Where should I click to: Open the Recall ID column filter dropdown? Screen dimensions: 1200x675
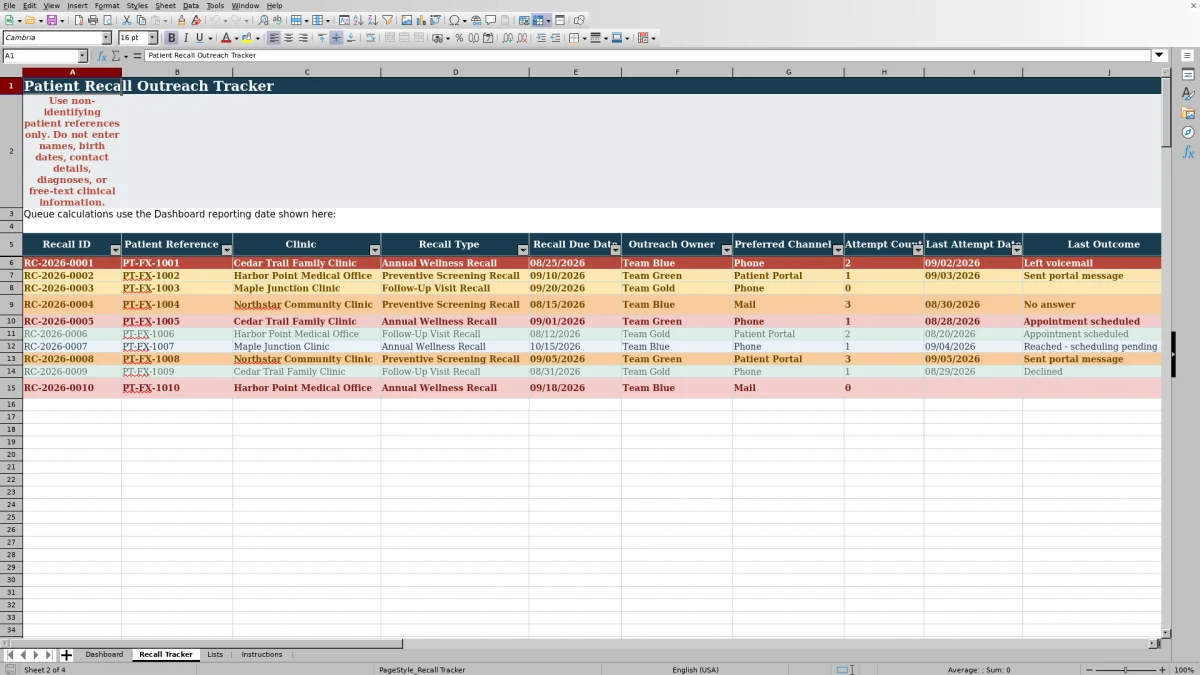115,250
